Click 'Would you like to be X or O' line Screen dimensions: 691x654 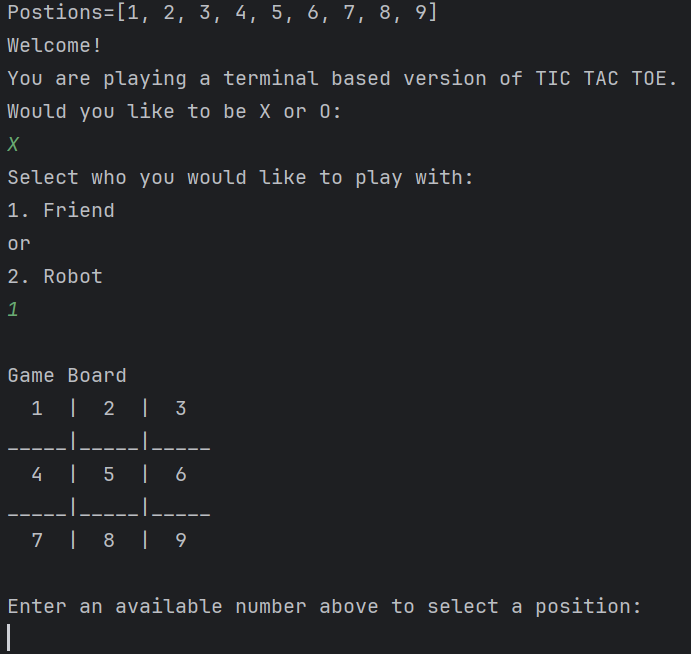pos(174,112)
